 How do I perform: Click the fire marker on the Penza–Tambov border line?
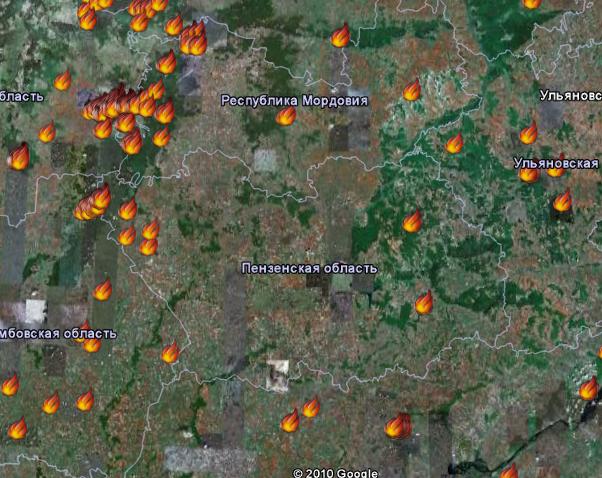pos(170,353)
